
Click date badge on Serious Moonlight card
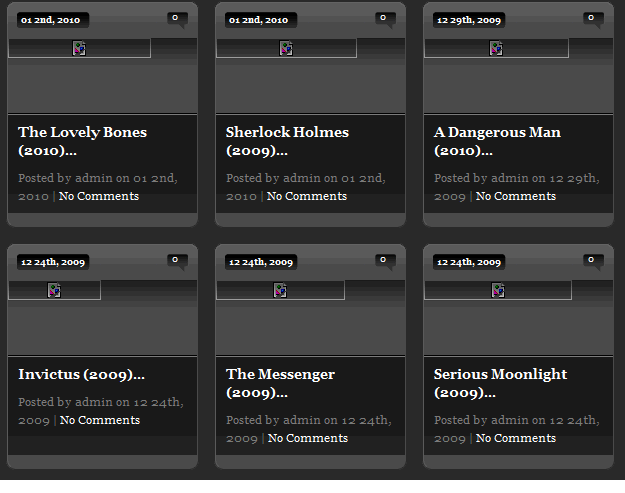[x=469, y=262]
